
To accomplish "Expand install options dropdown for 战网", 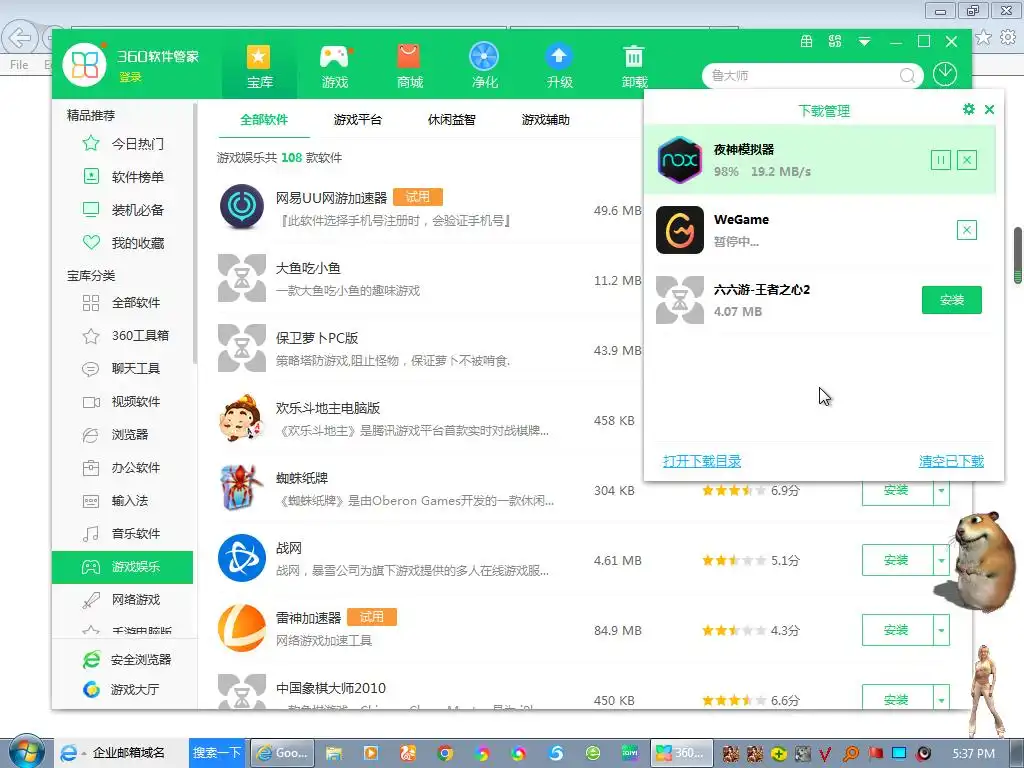I will (941, 560).
